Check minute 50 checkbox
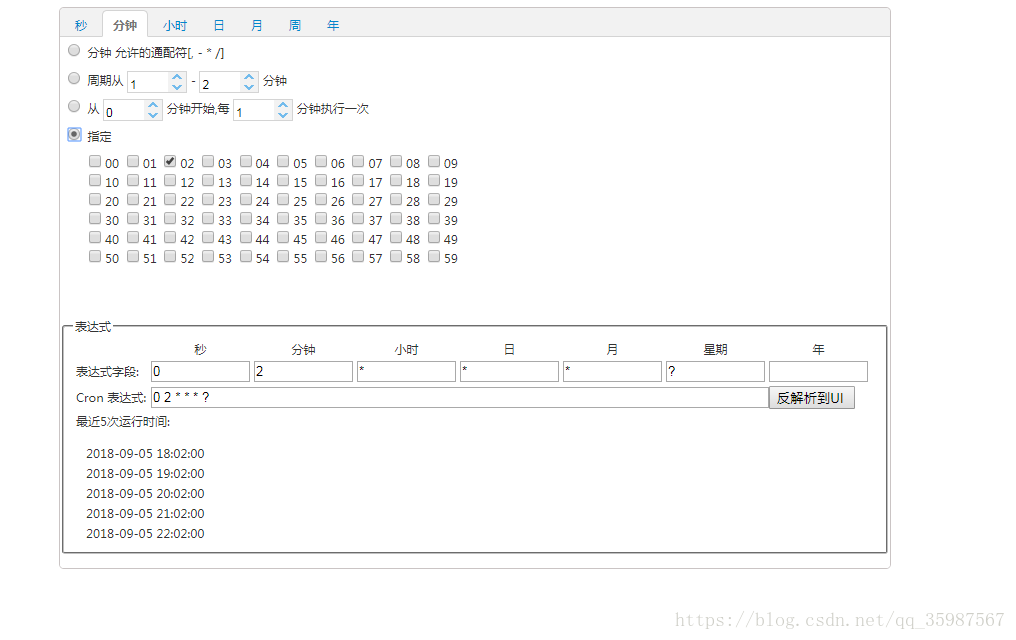1016x640 pixels. (x=95, y=256)
